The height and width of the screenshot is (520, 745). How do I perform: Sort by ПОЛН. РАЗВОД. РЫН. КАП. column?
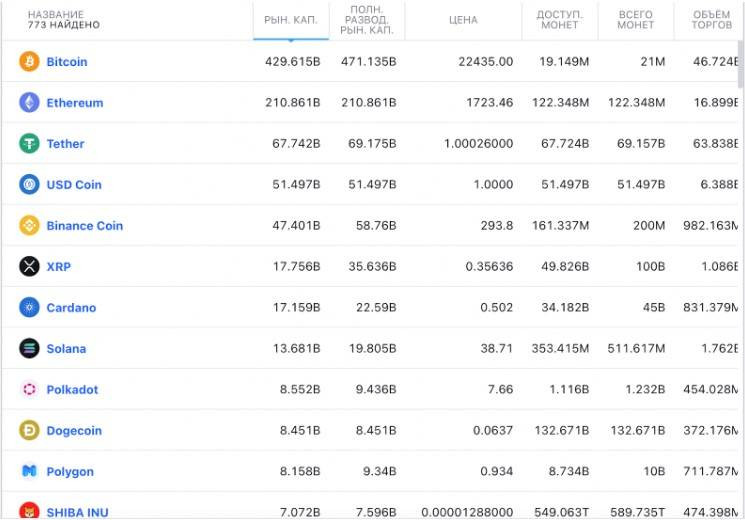[x=367, y=20]
